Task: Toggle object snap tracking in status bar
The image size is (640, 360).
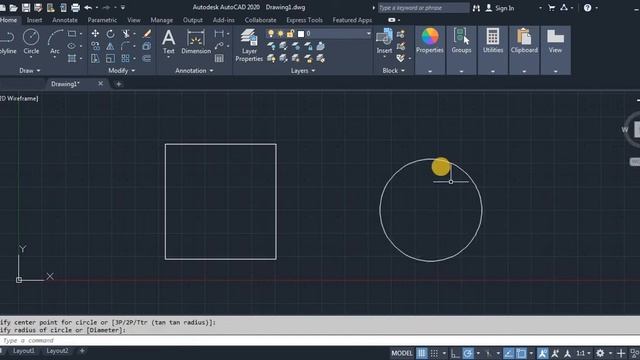Action: click(x=508, y=353)
